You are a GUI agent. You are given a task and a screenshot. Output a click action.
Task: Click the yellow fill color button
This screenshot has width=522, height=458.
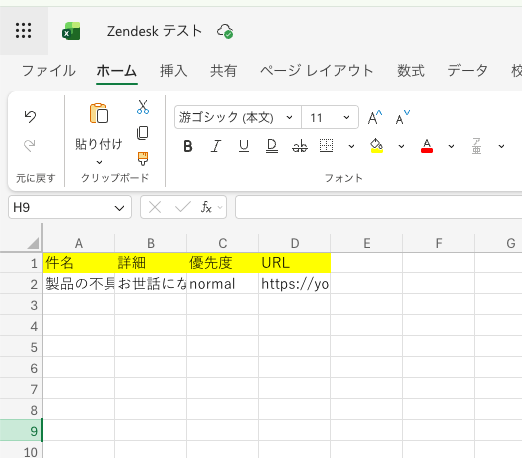[x=377, y=146]
